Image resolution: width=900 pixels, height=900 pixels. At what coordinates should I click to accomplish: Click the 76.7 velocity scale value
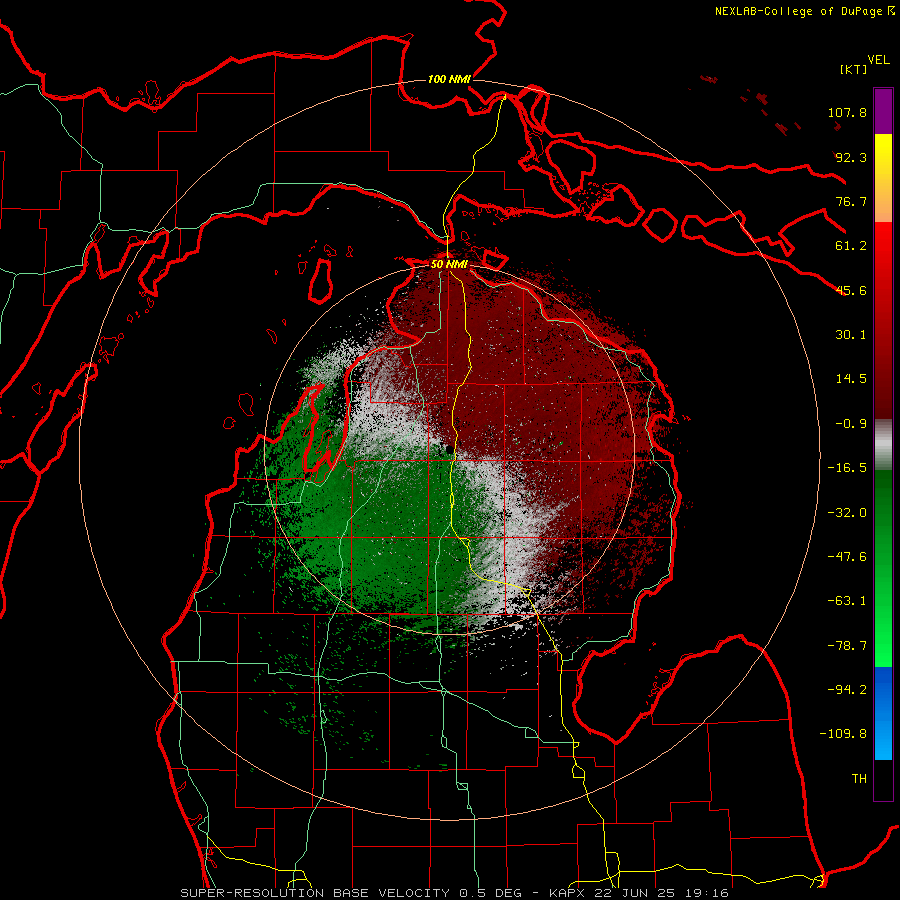click(851, 201)
